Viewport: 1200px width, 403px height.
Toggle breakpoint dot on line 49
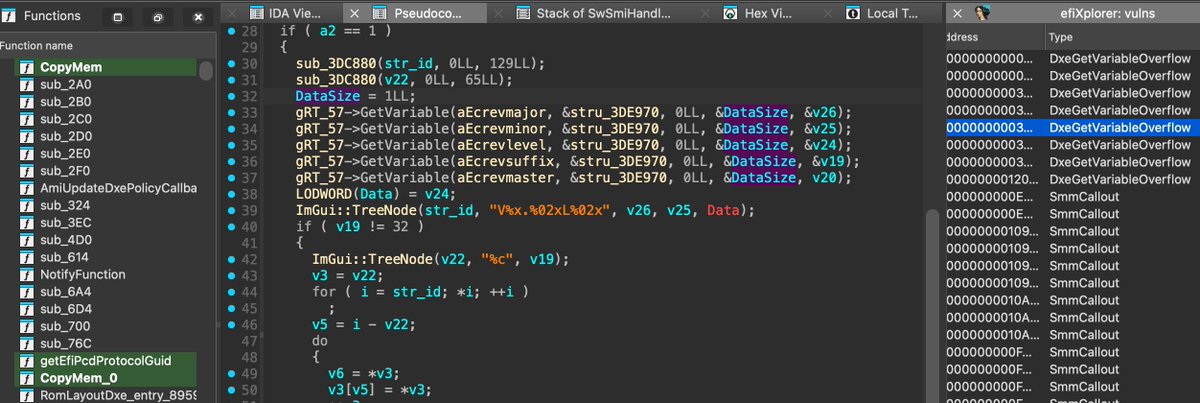pyautogui.click(x=231, y=373)
